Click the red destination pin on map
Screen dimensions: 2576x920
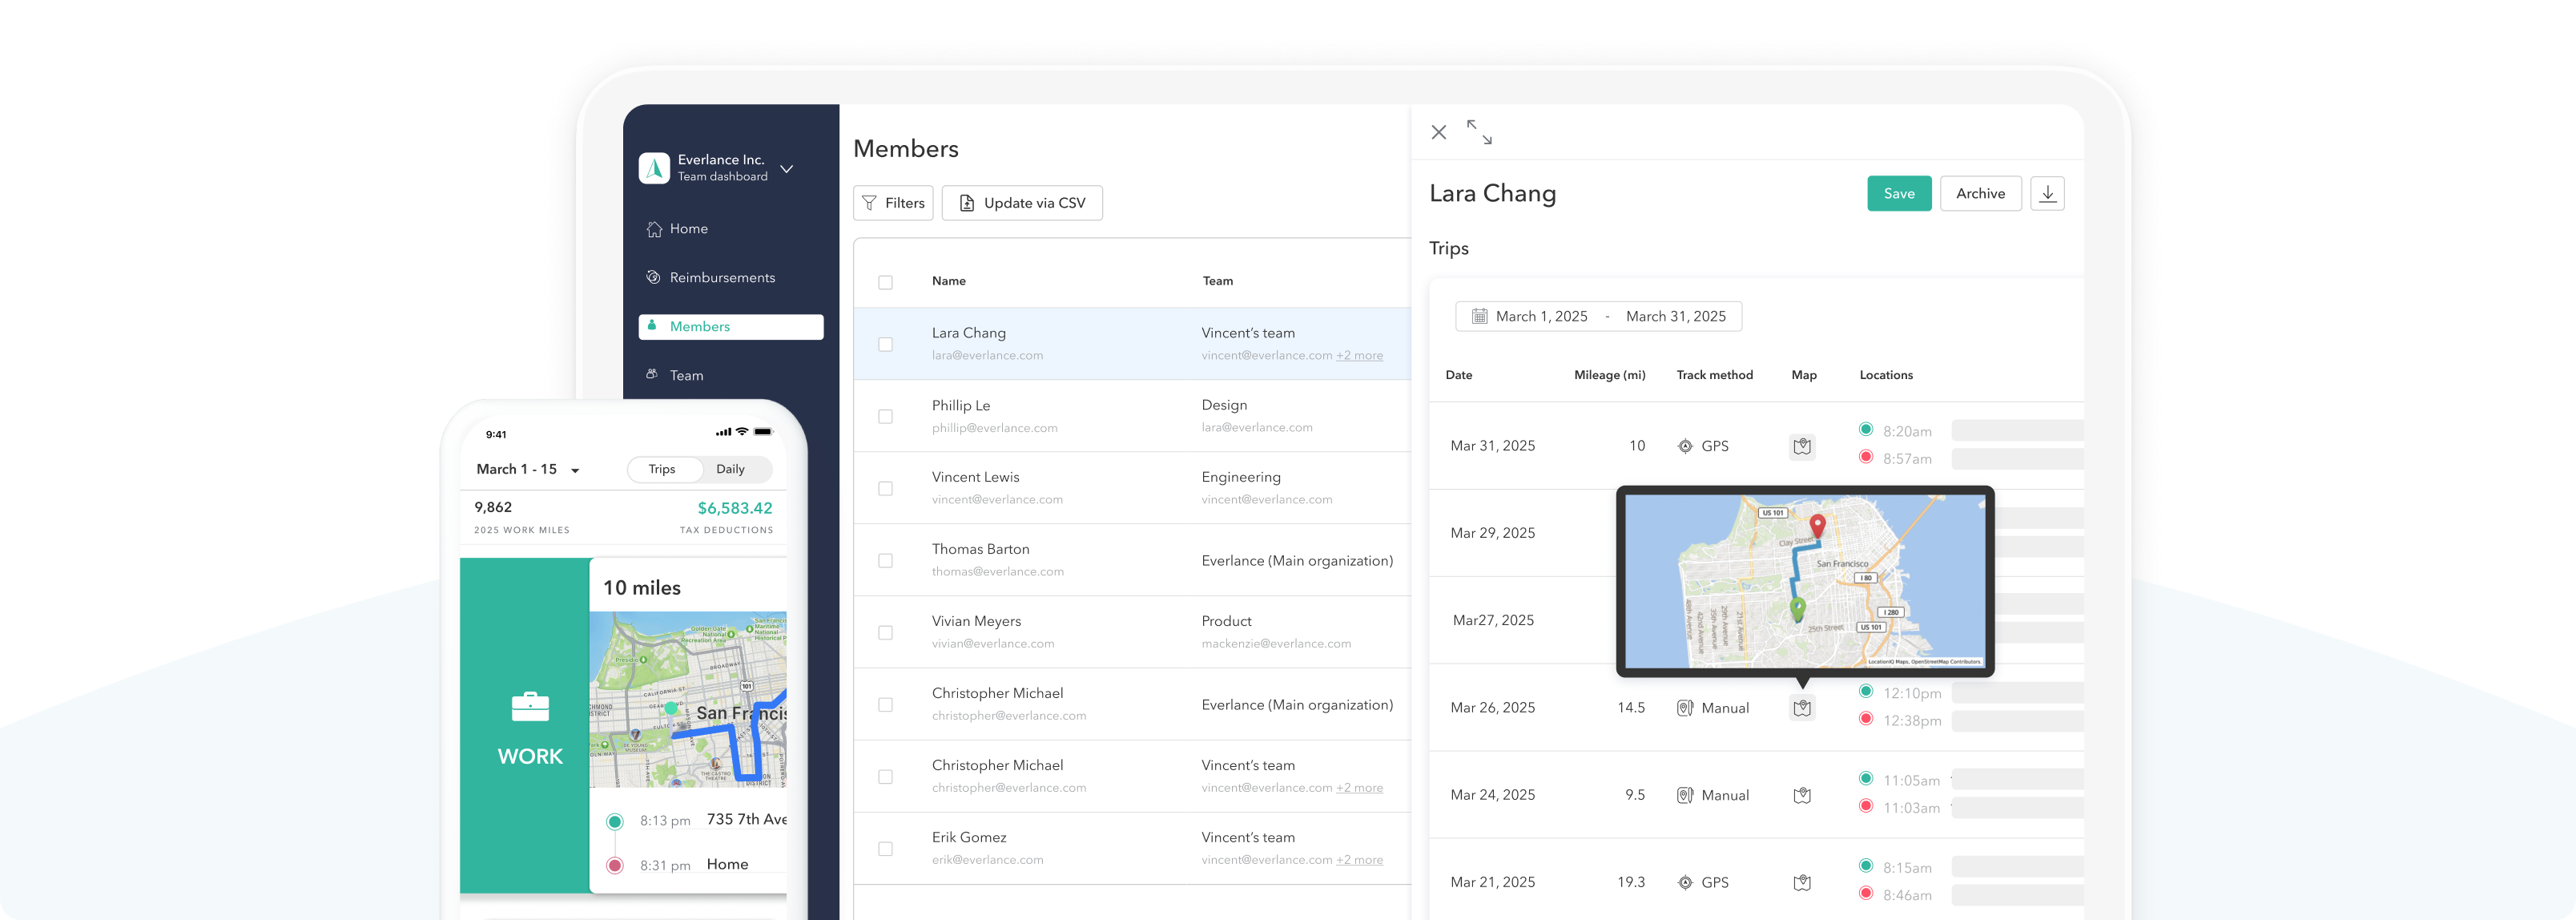1818,526
